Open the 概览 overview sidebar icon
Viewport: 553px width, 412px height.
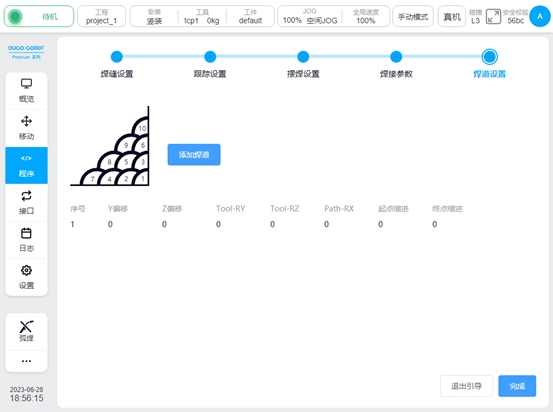(26, 91)
